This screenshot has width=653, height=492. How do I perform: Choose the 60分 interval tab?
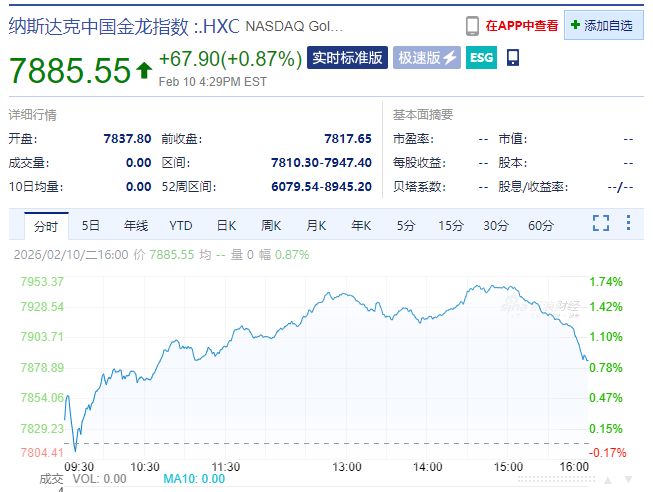[540, 225]
